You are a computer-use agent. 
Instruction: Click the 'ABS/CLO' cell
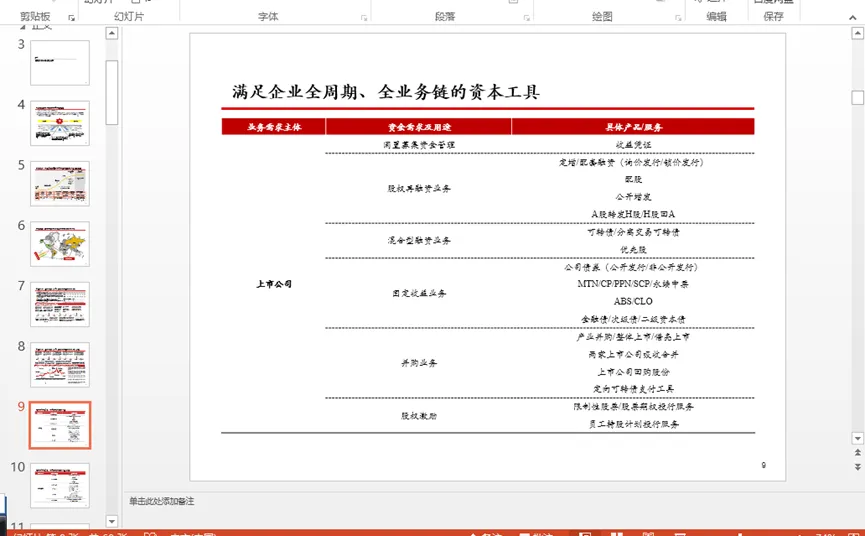coord(633,301)
